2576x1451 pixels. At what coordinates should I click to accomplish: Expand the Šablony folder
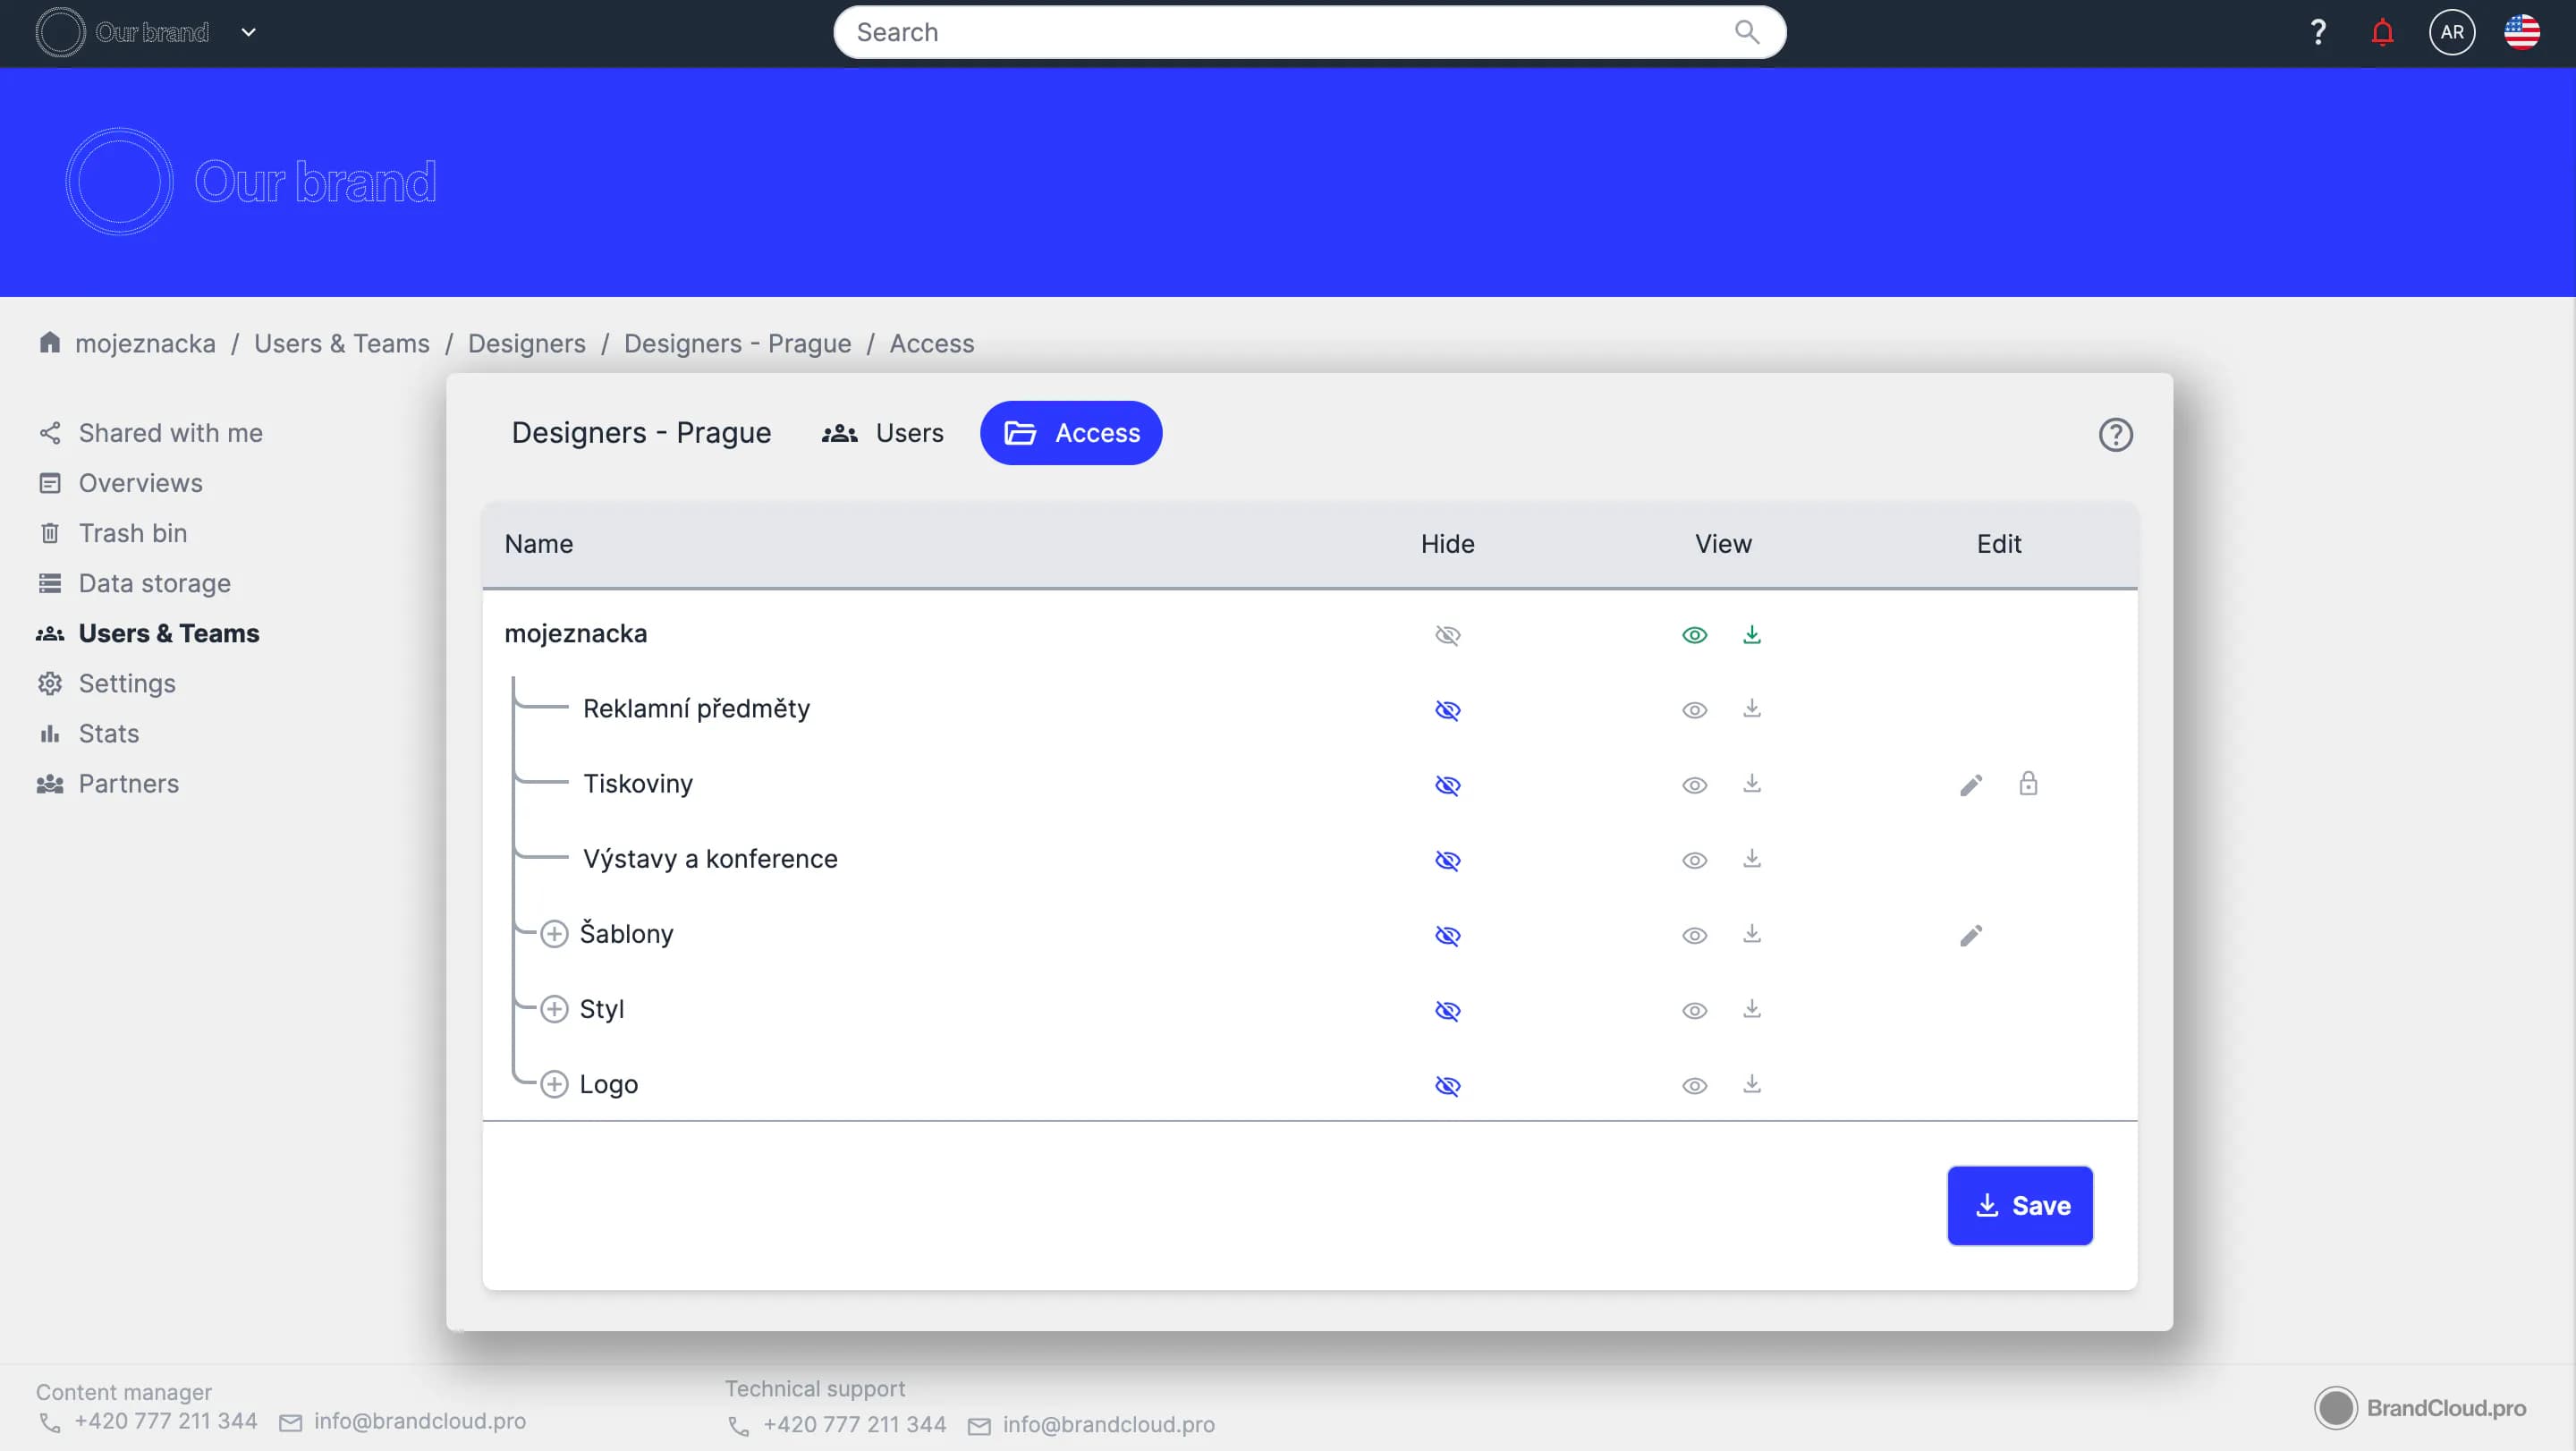point(554,934)
